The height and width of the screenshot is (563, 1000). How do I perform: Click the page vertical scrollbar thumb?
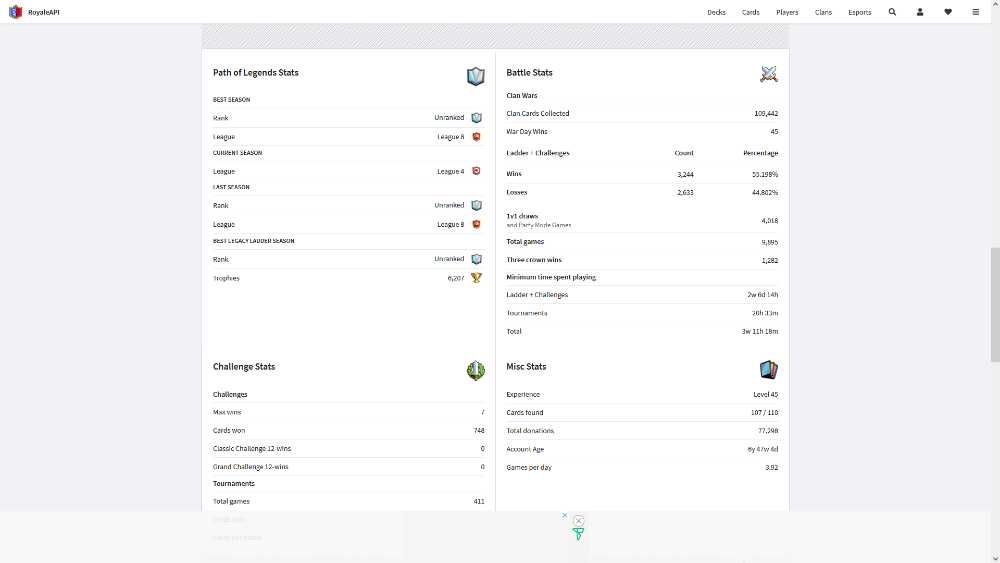click(x=995, y=305)
